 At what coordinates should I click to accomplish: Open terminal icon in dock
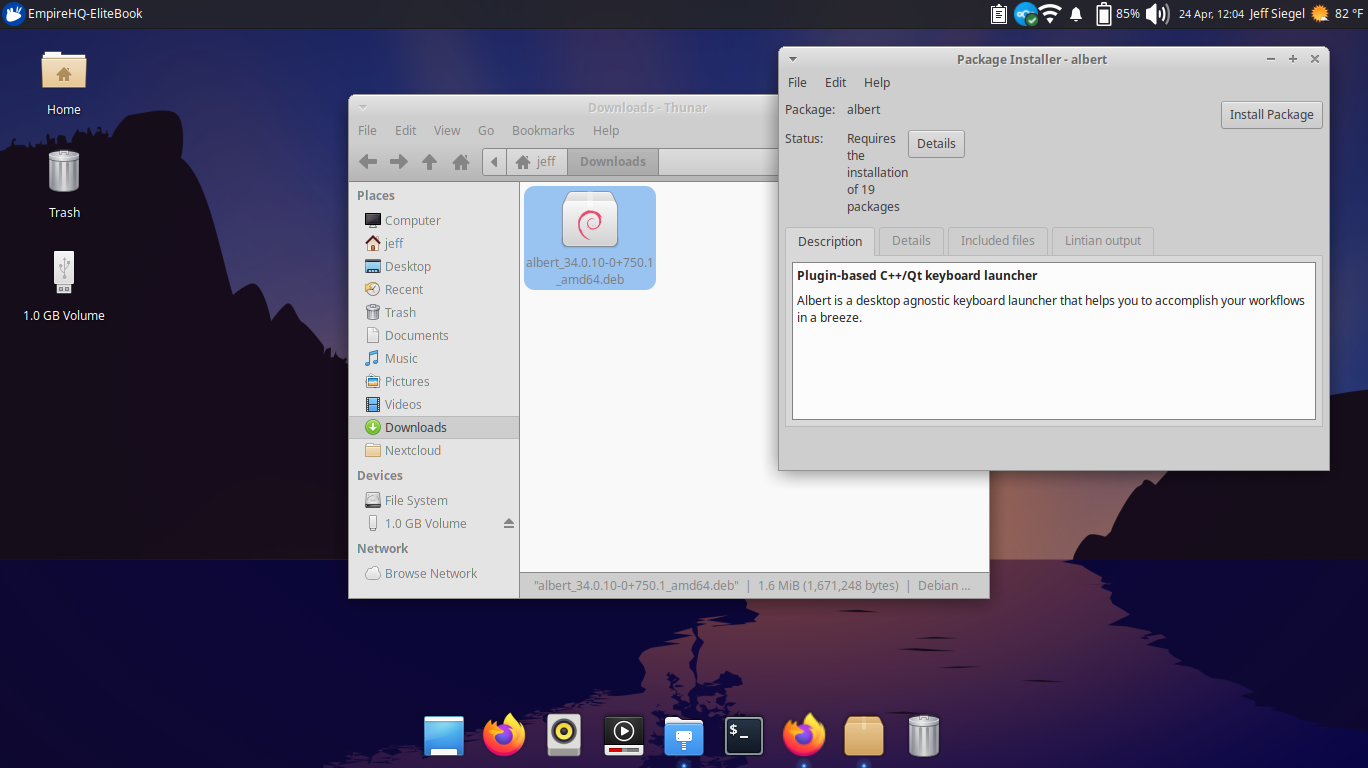[x=744, y=736]
